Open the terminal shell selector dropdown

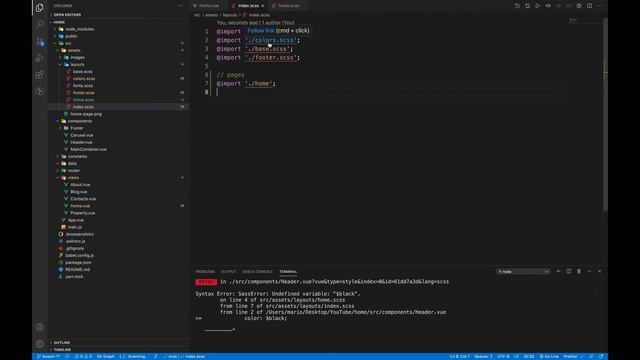(x=523, y=271)
